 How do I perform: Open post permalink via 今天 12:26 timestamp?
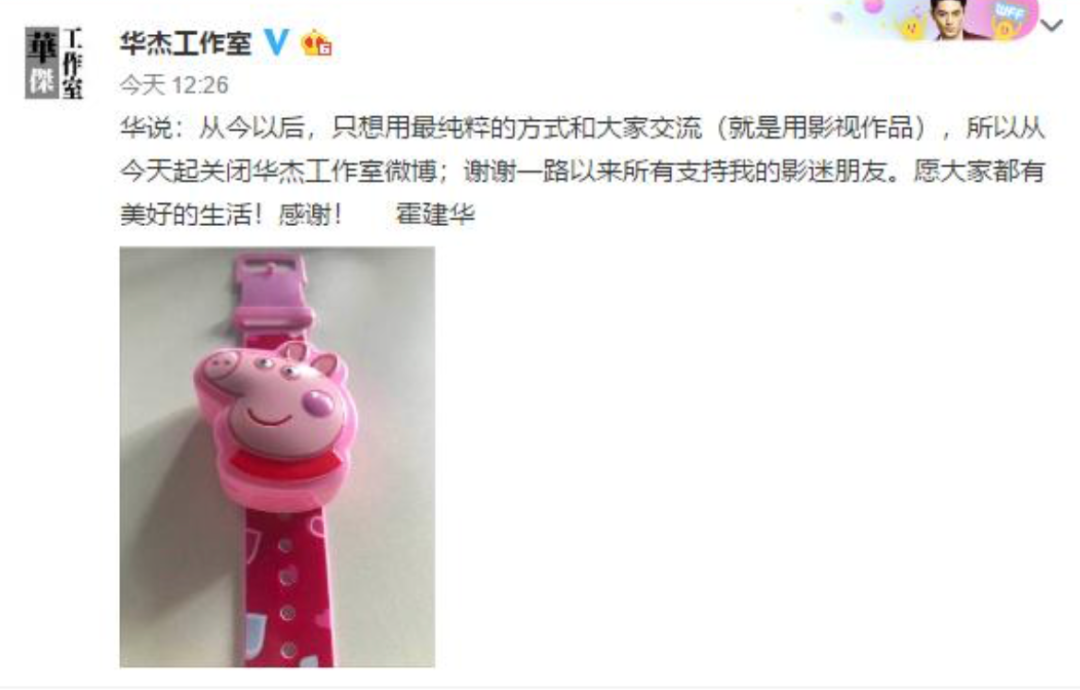click(174, 85)
